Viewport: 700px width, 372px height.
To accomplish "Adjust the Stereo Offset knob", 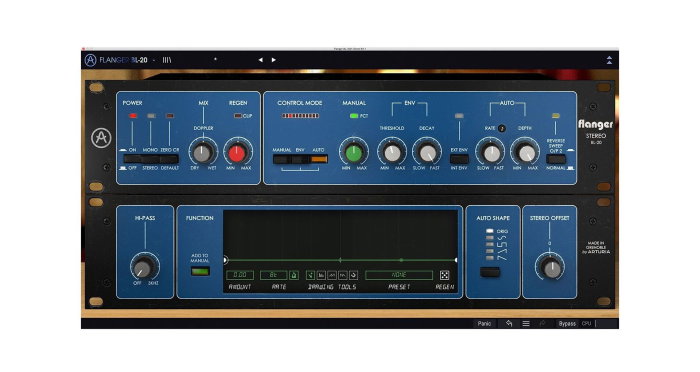I will 552,268.
